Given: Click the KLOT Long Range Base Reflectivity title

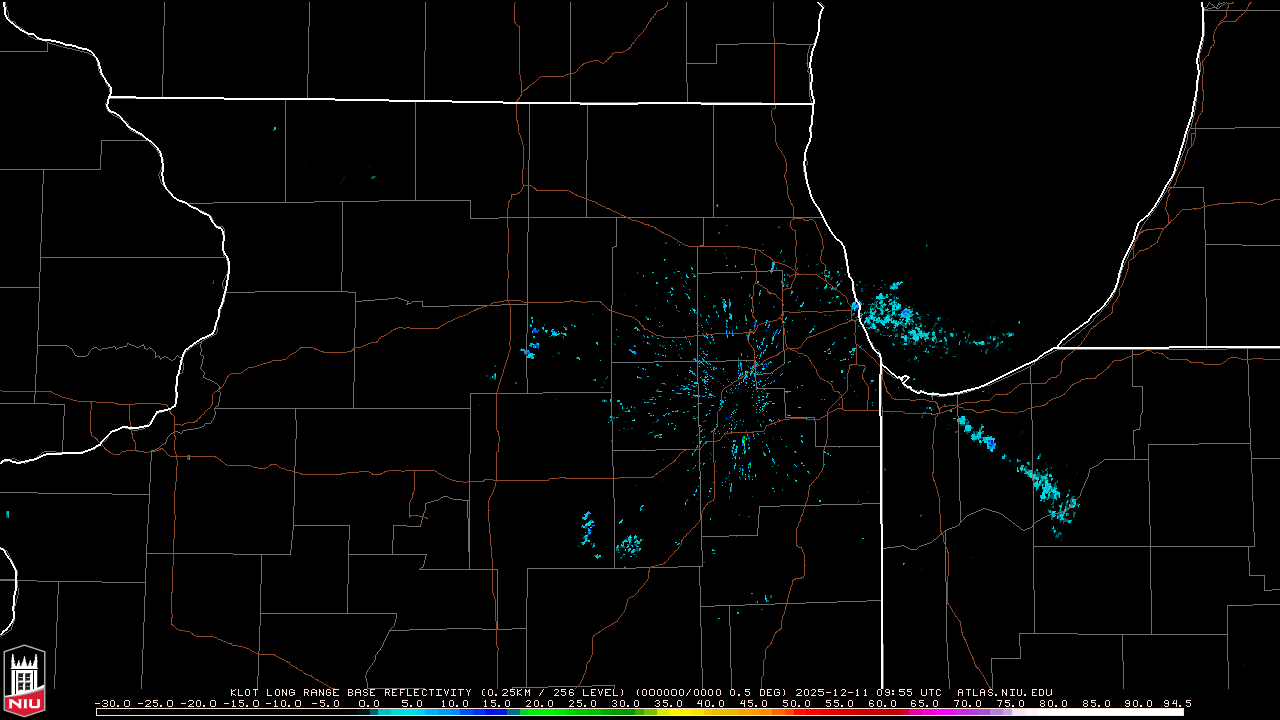Looking at the screenshot, I should click(x=352, y=692).
